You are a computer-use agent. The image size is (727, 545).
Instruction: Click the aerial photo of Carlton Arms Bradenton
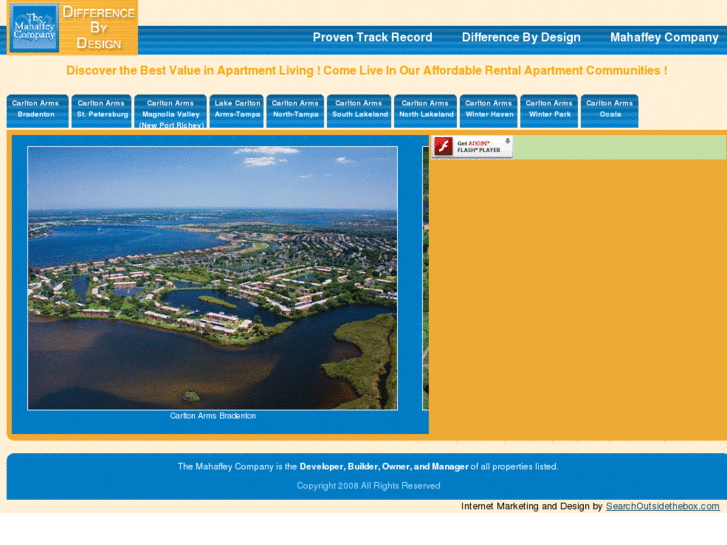click(212, 278)
